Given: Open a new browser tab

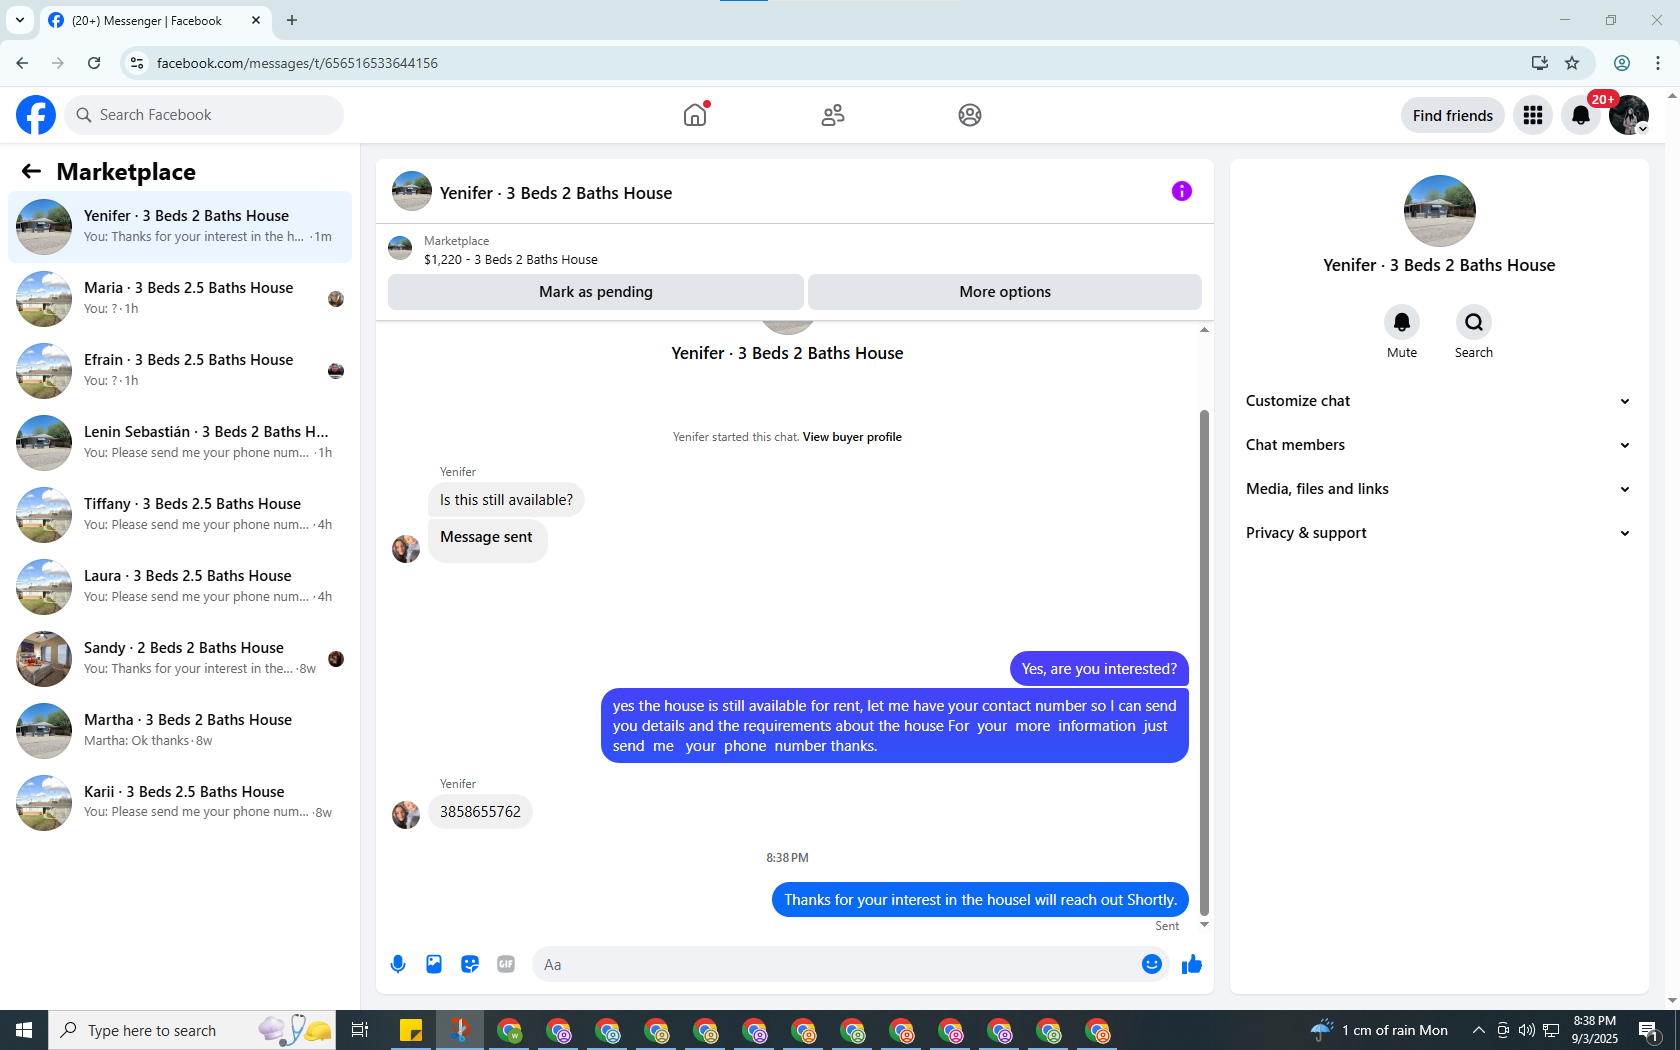Looking at the screenshot, I should click(292, 20).
